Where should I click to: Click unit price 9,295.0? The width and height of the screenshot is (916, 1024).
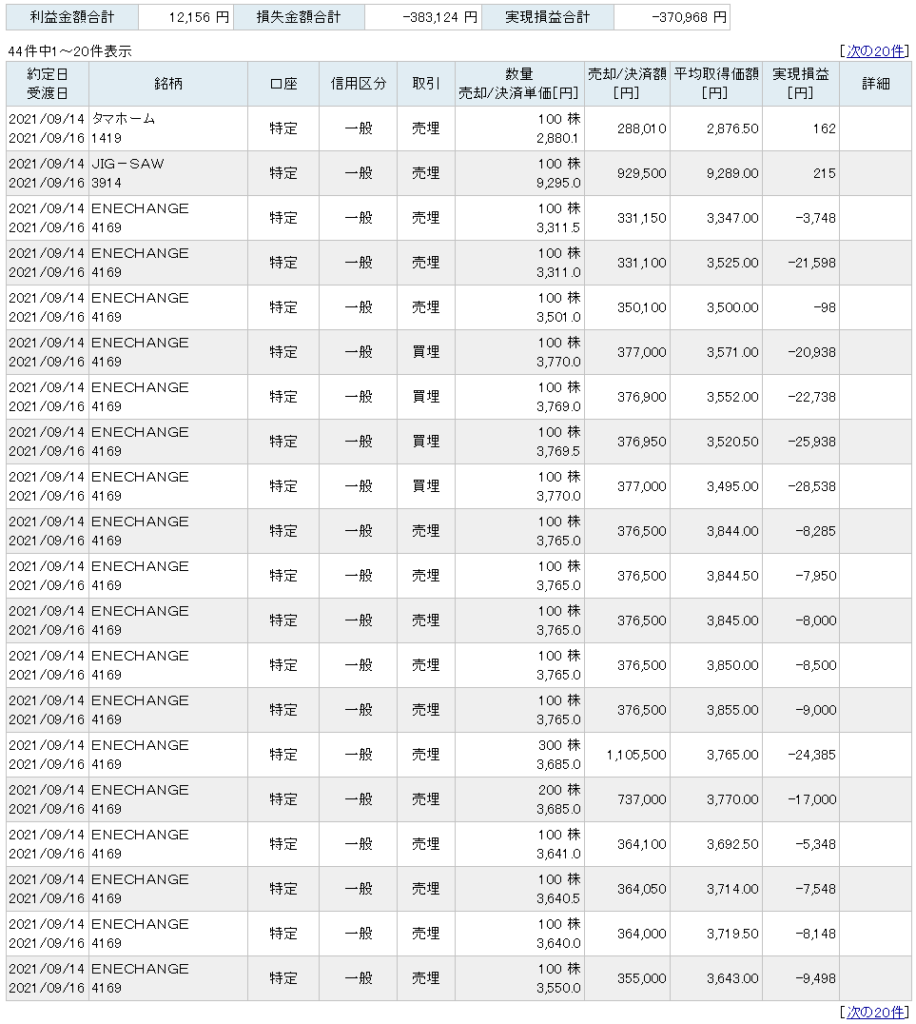click(558, 183)
